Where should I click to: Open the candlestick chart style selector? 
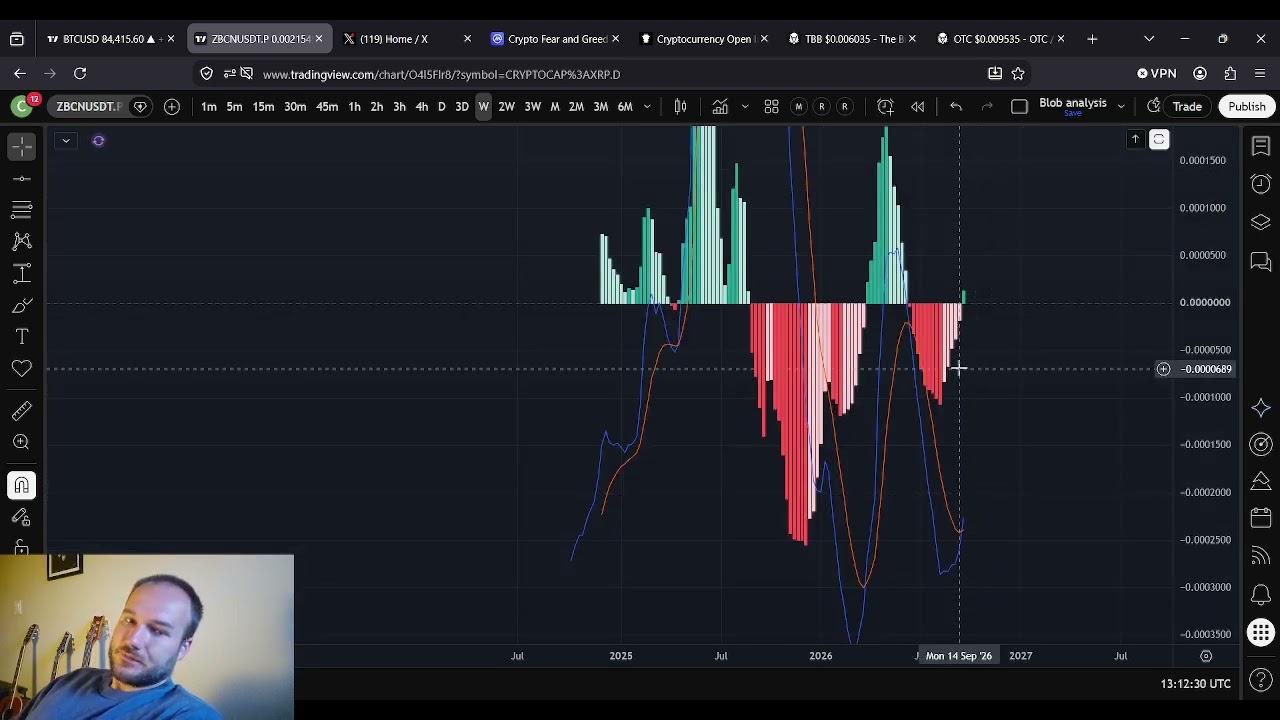680,106
